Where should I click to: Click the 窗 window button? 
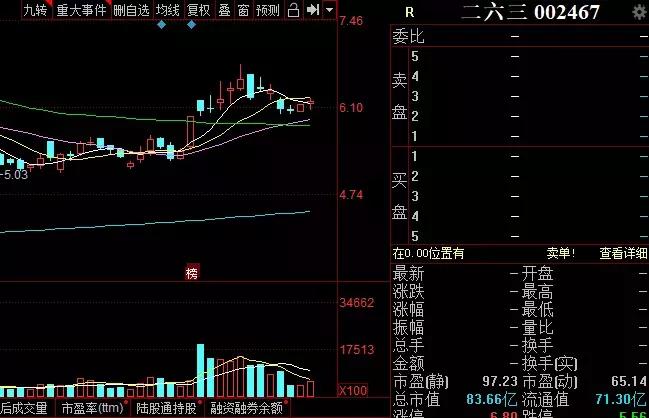coord(243,10)
